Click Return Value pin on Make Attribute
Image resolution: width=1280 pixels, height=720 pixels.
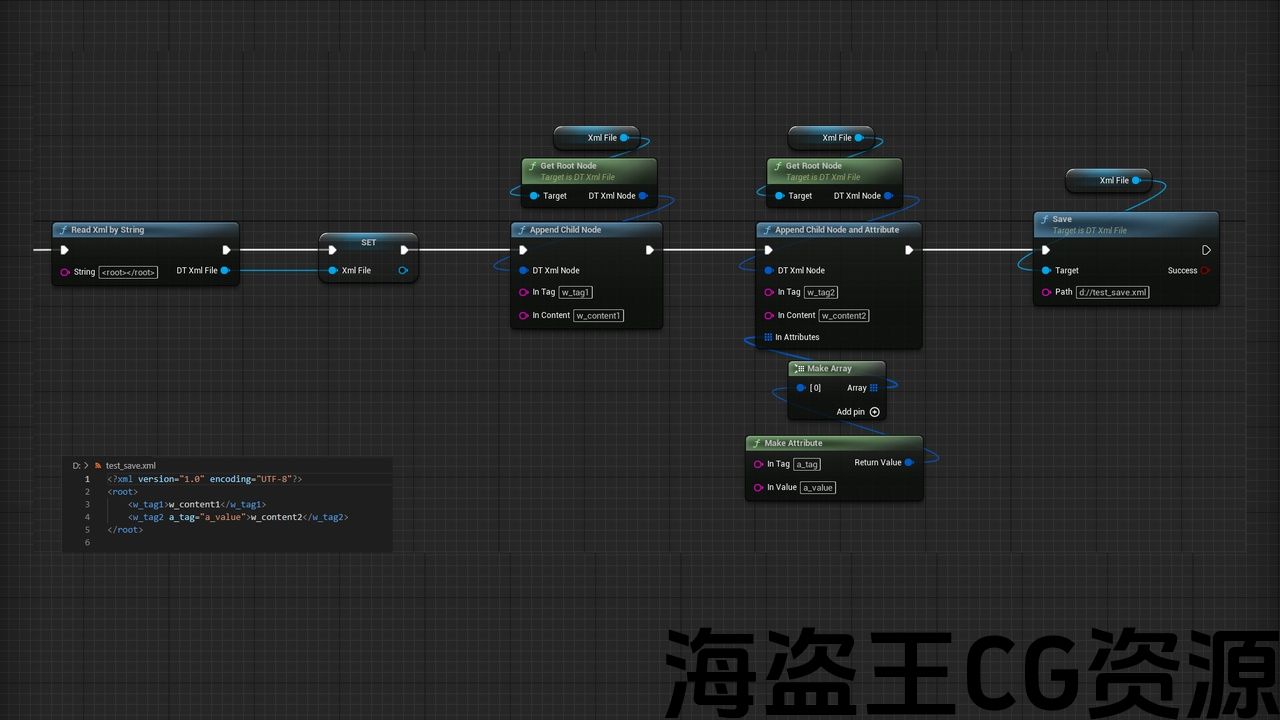908,463
